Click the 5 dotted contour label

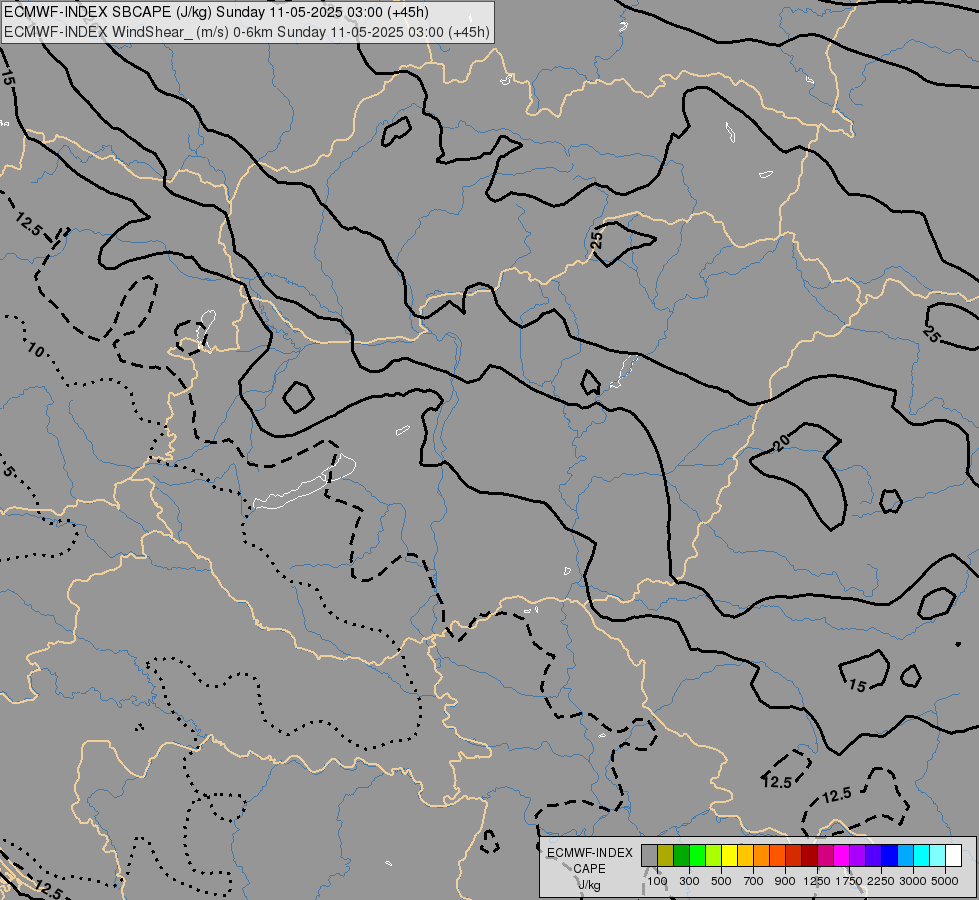[x=8, y=471]
